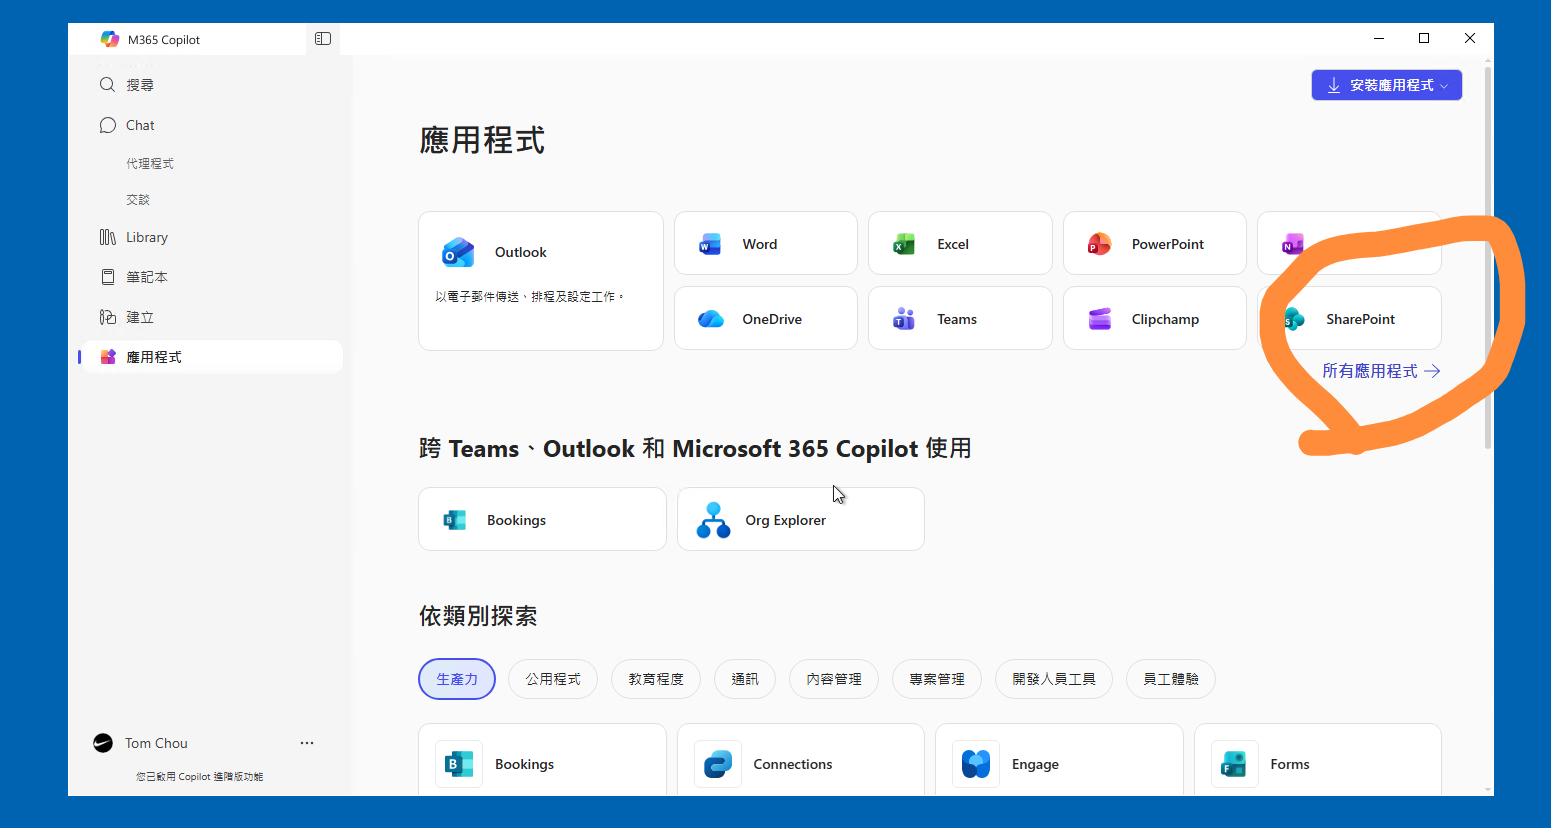Select the 通訊 category chip

coord(745,679)
